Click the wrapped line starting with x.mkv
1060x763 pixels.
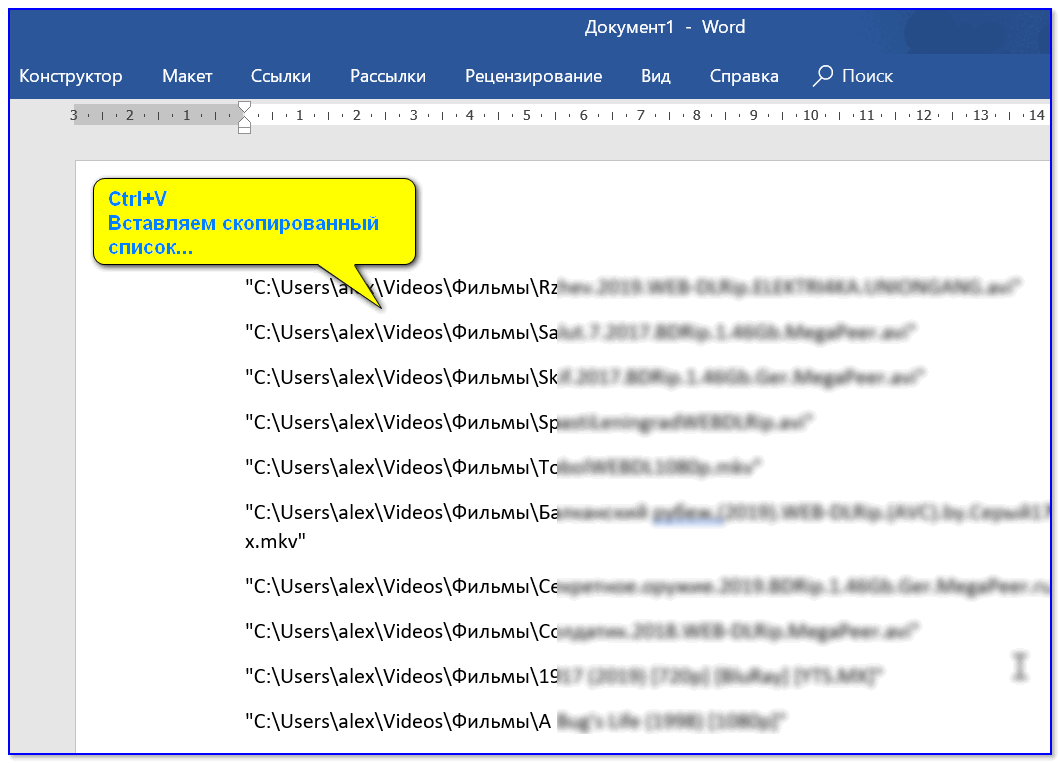coord(275,540)
